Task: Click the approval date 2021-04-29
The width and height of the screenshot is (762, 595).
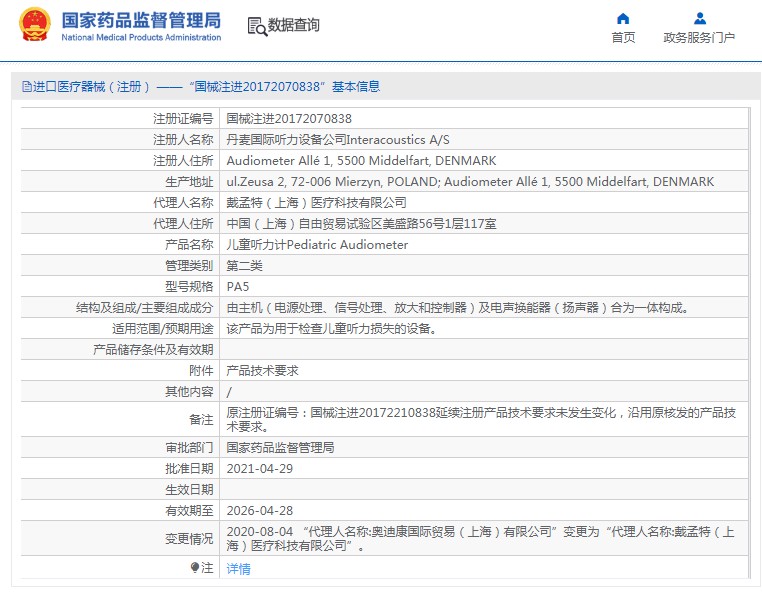Action: (259, 468)
